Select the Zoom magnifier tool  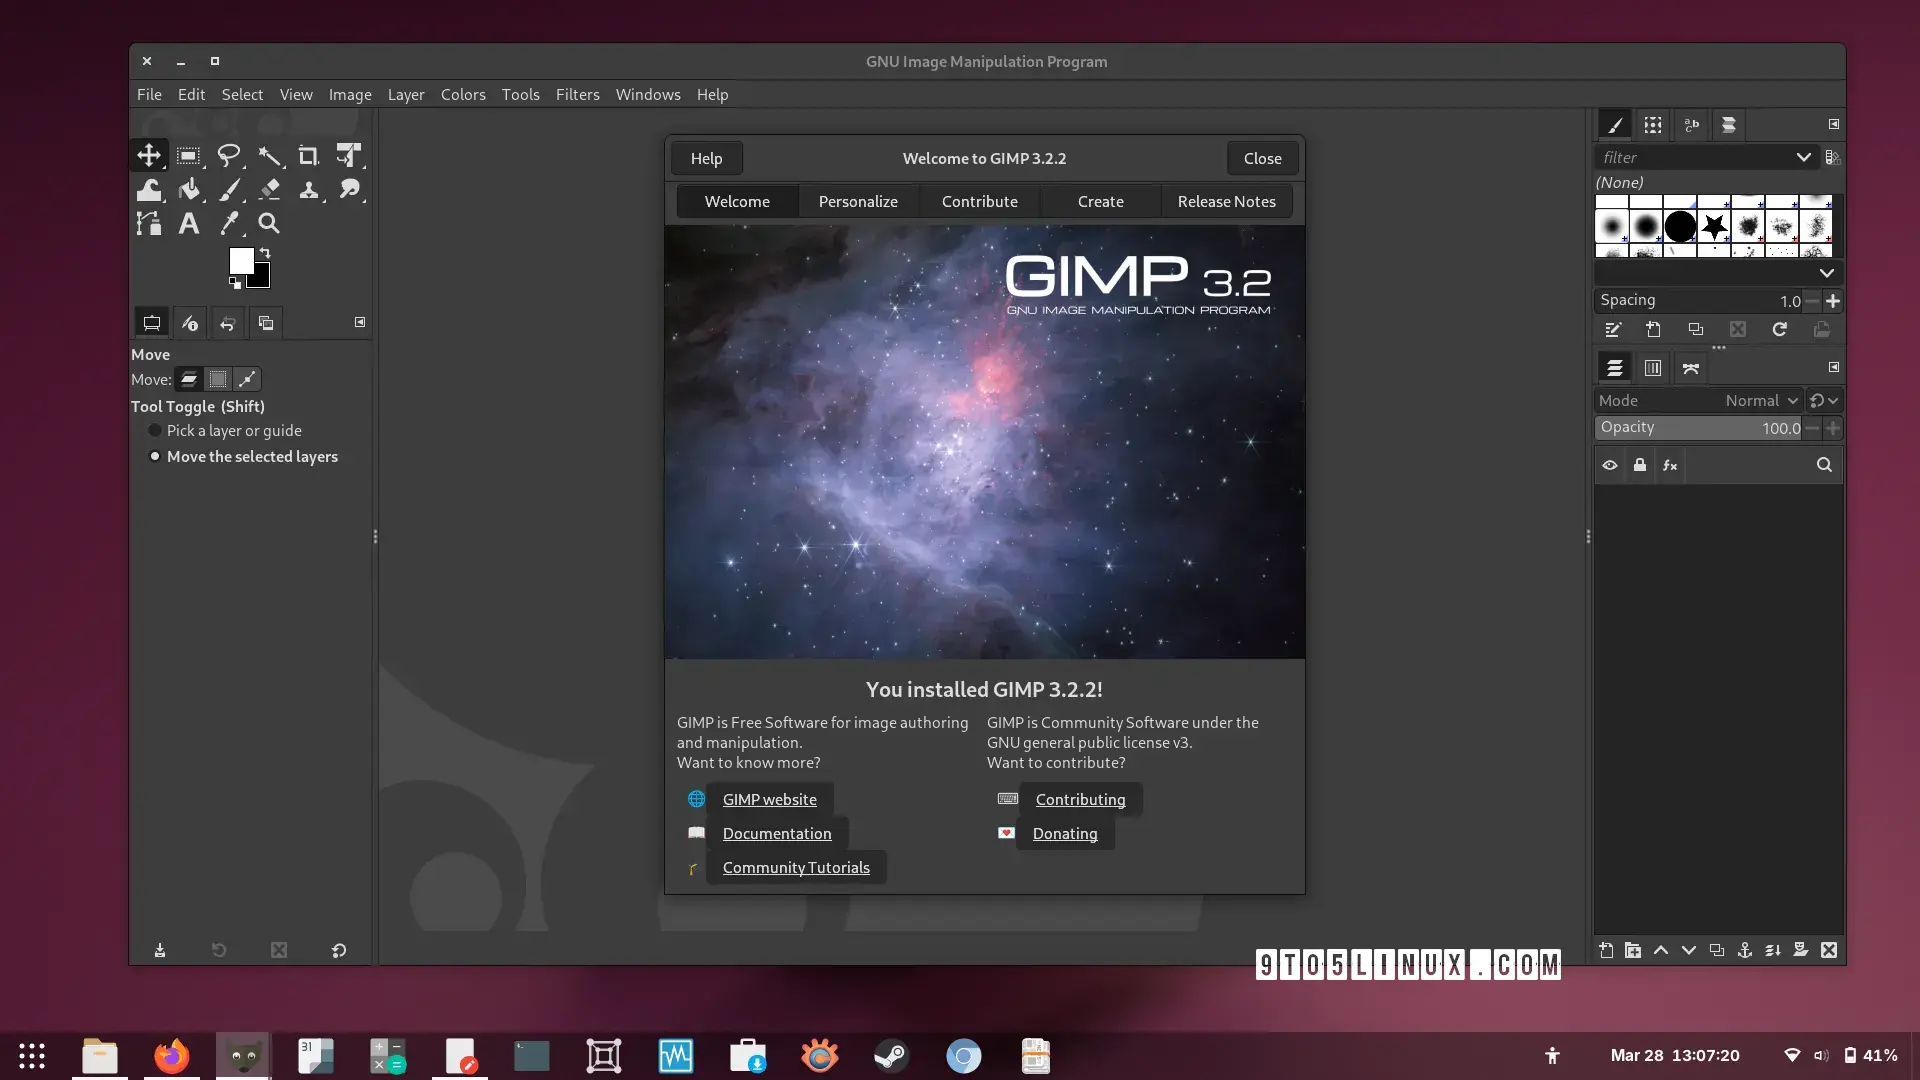pos(268,224)
